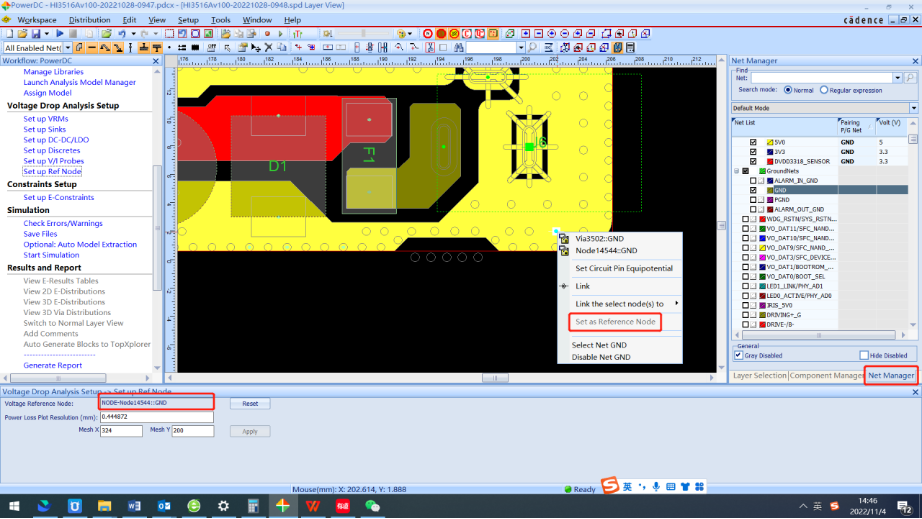Click the Power Loss Plot Resolution field

tap(156, 417)
